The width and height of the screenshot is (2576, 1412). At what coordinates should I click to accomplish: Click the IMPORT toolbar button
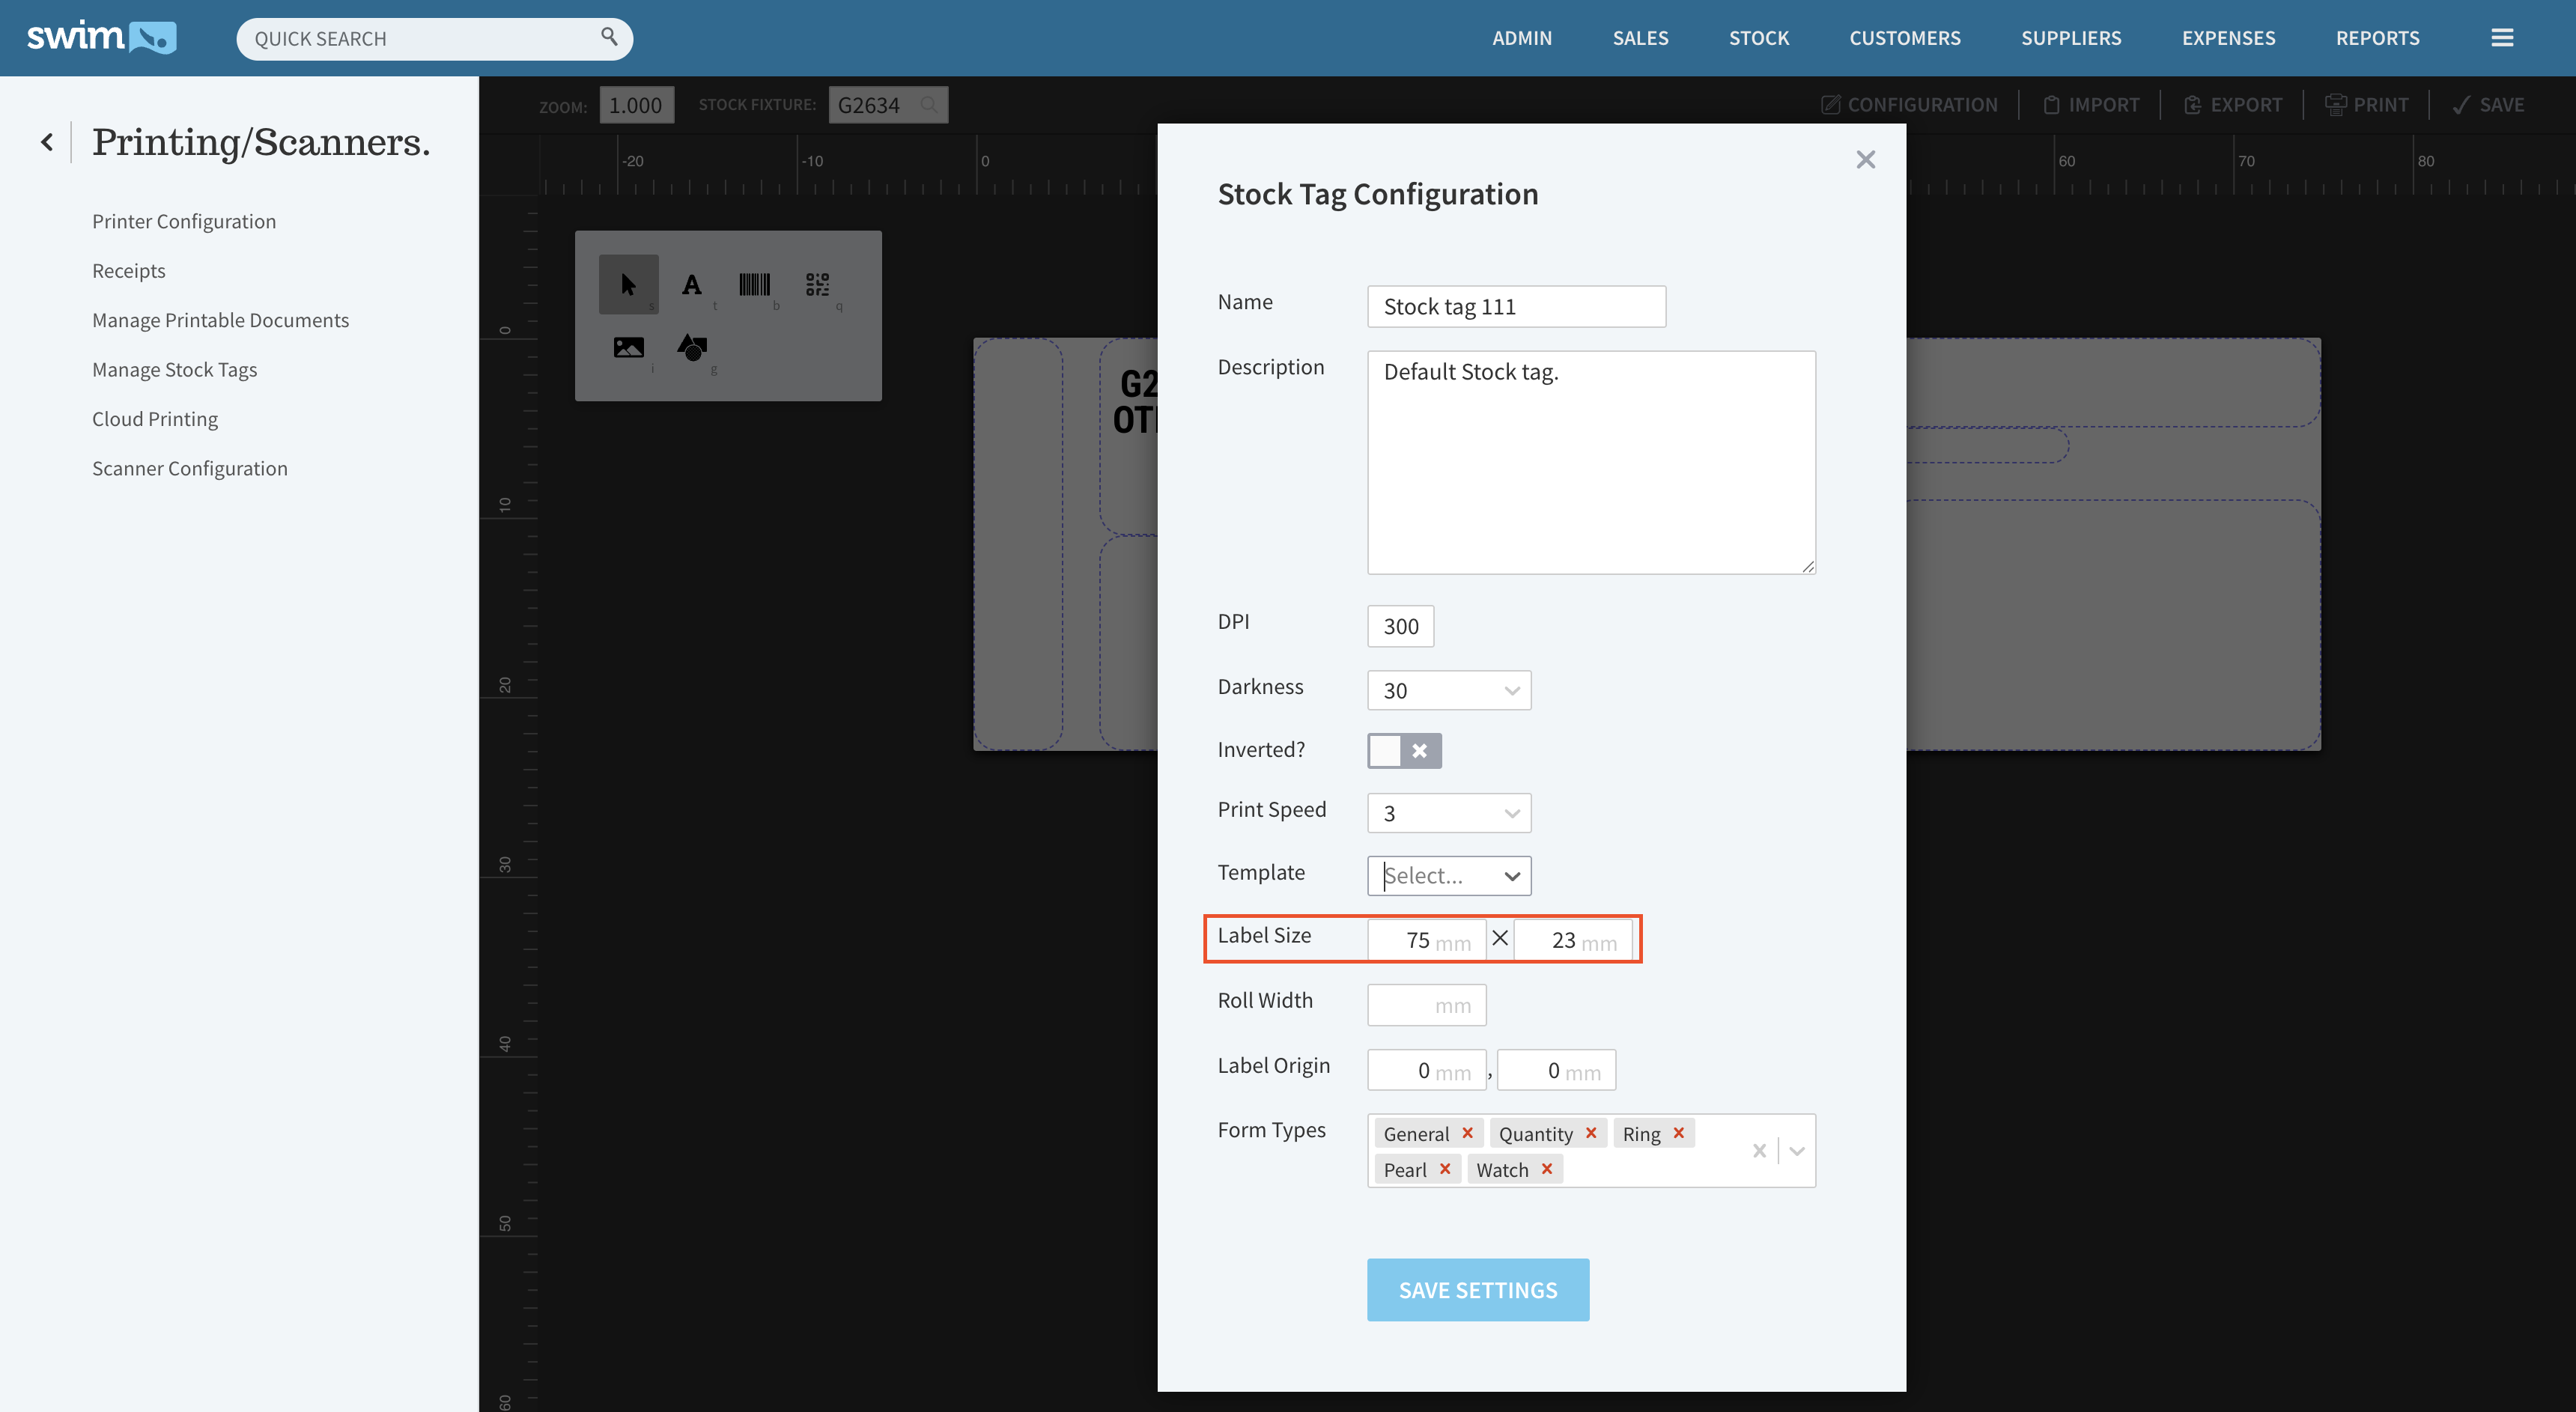2091,105
